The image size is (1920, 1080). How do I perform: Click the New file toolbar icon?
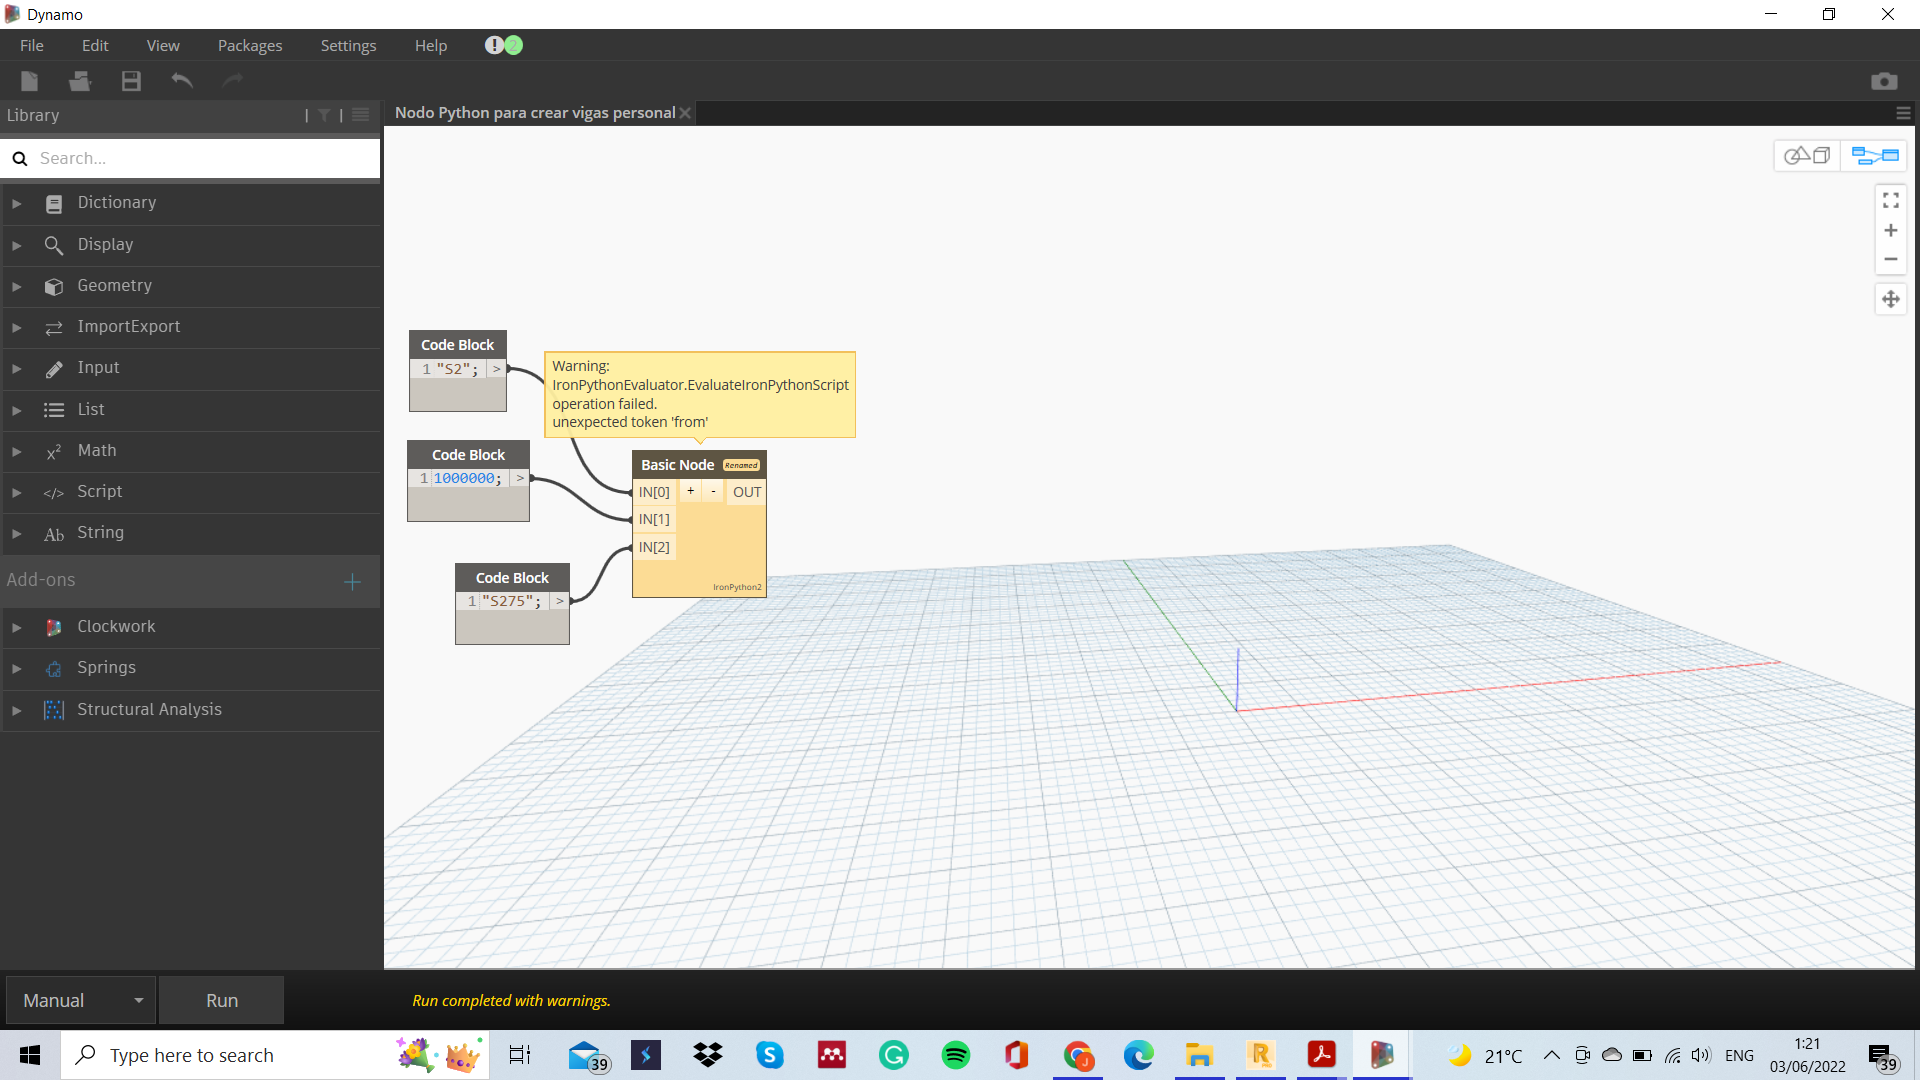coord(29,81)
